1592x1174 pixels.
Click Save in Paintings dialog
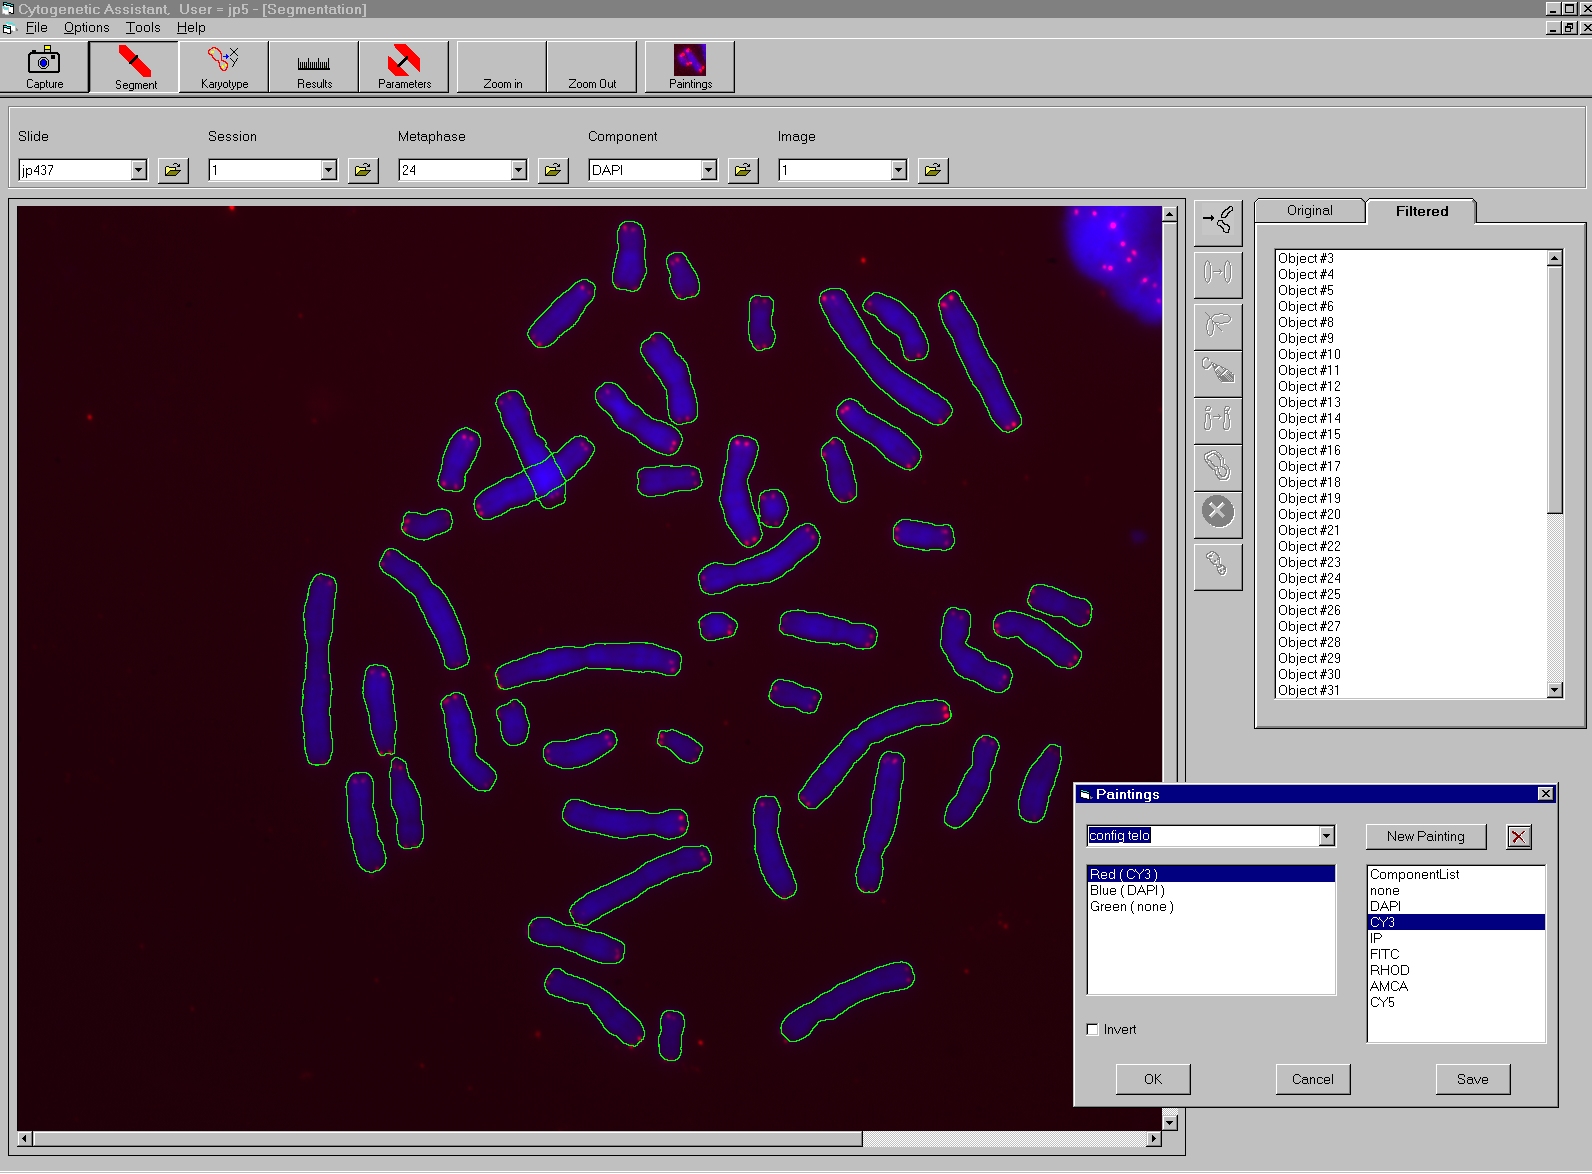[x=1473, y=1079]
